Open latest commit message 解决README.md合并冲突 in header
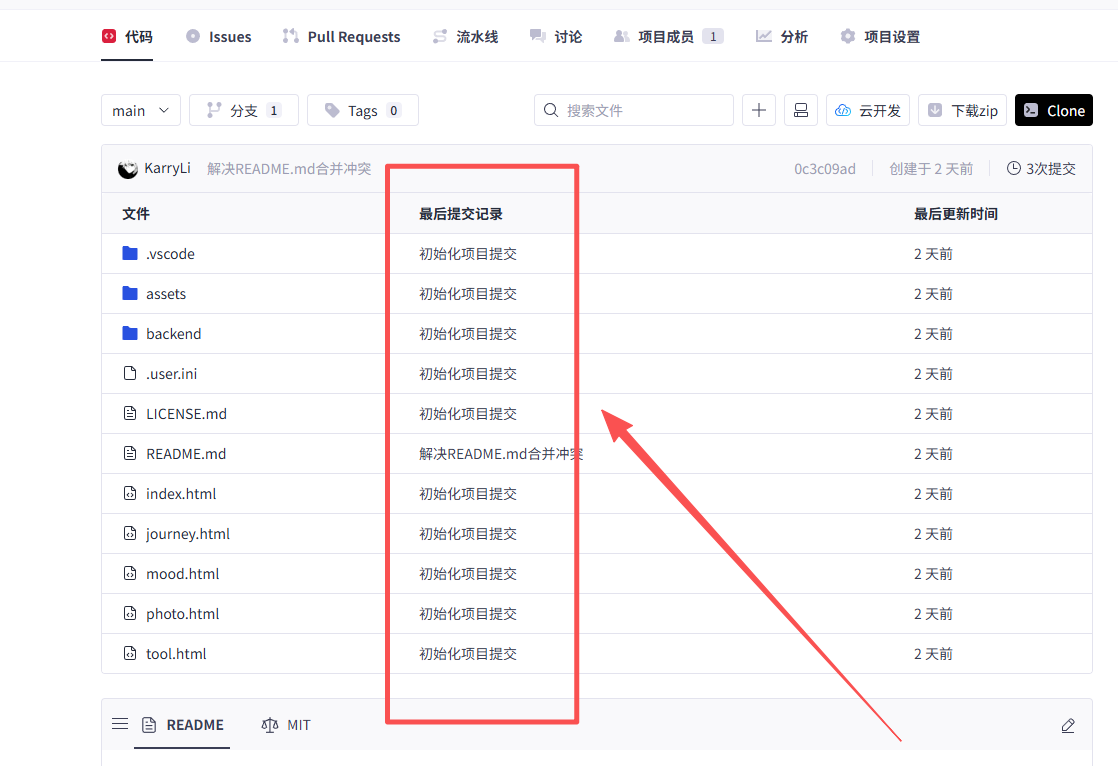The image size is (1118, 766). pyautogui.click(x=289, y=168)
